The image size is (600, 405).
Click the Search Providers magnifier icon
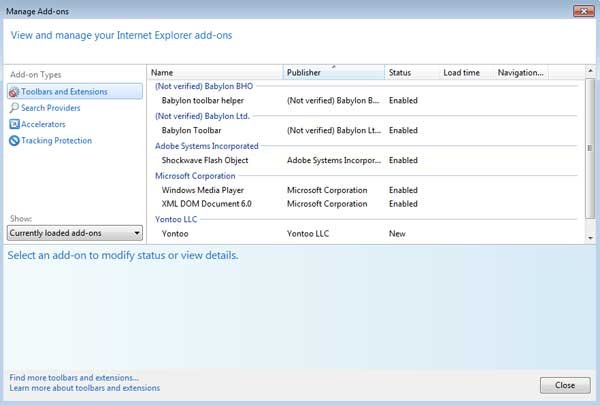(x=14, y=108)
